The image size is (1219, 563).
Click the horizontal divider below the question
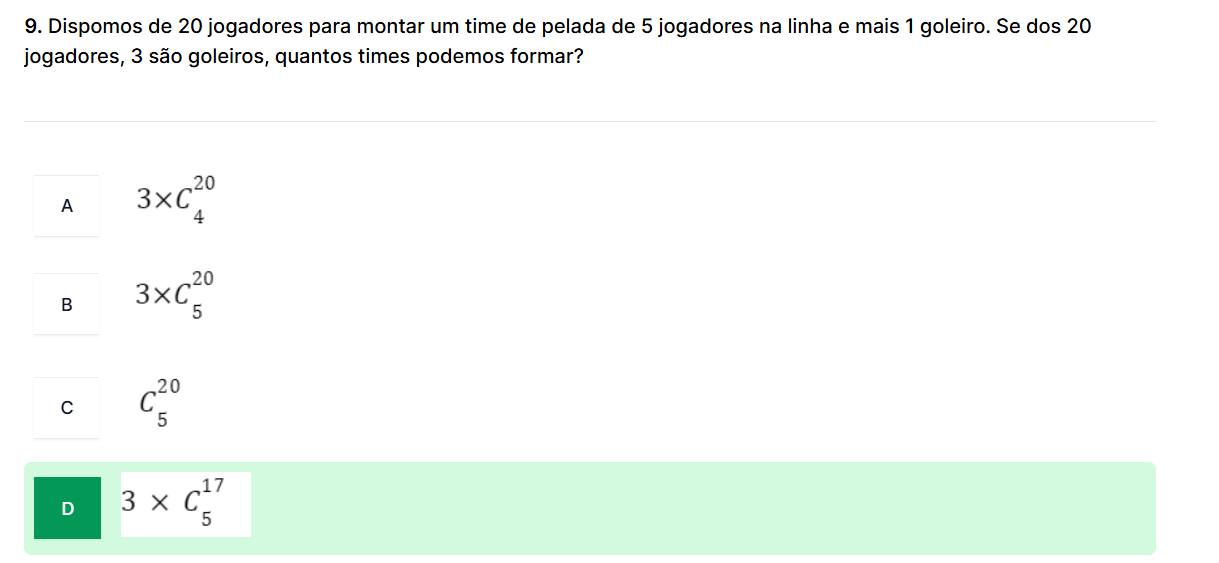pos(590,122)
